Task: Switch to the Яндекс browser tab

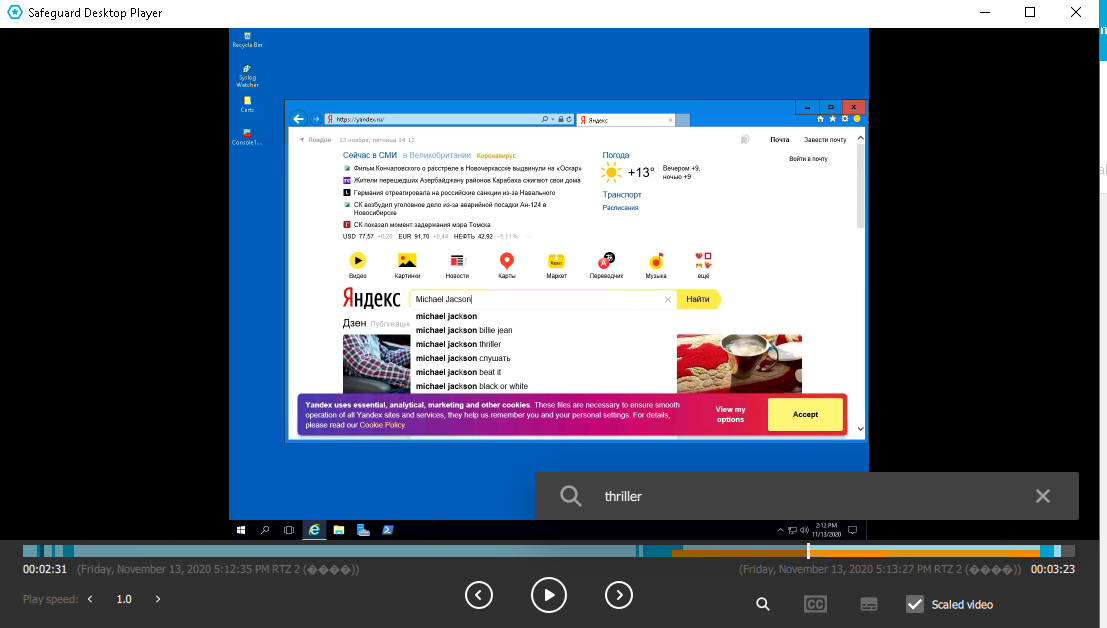Action: coord(625,120)
